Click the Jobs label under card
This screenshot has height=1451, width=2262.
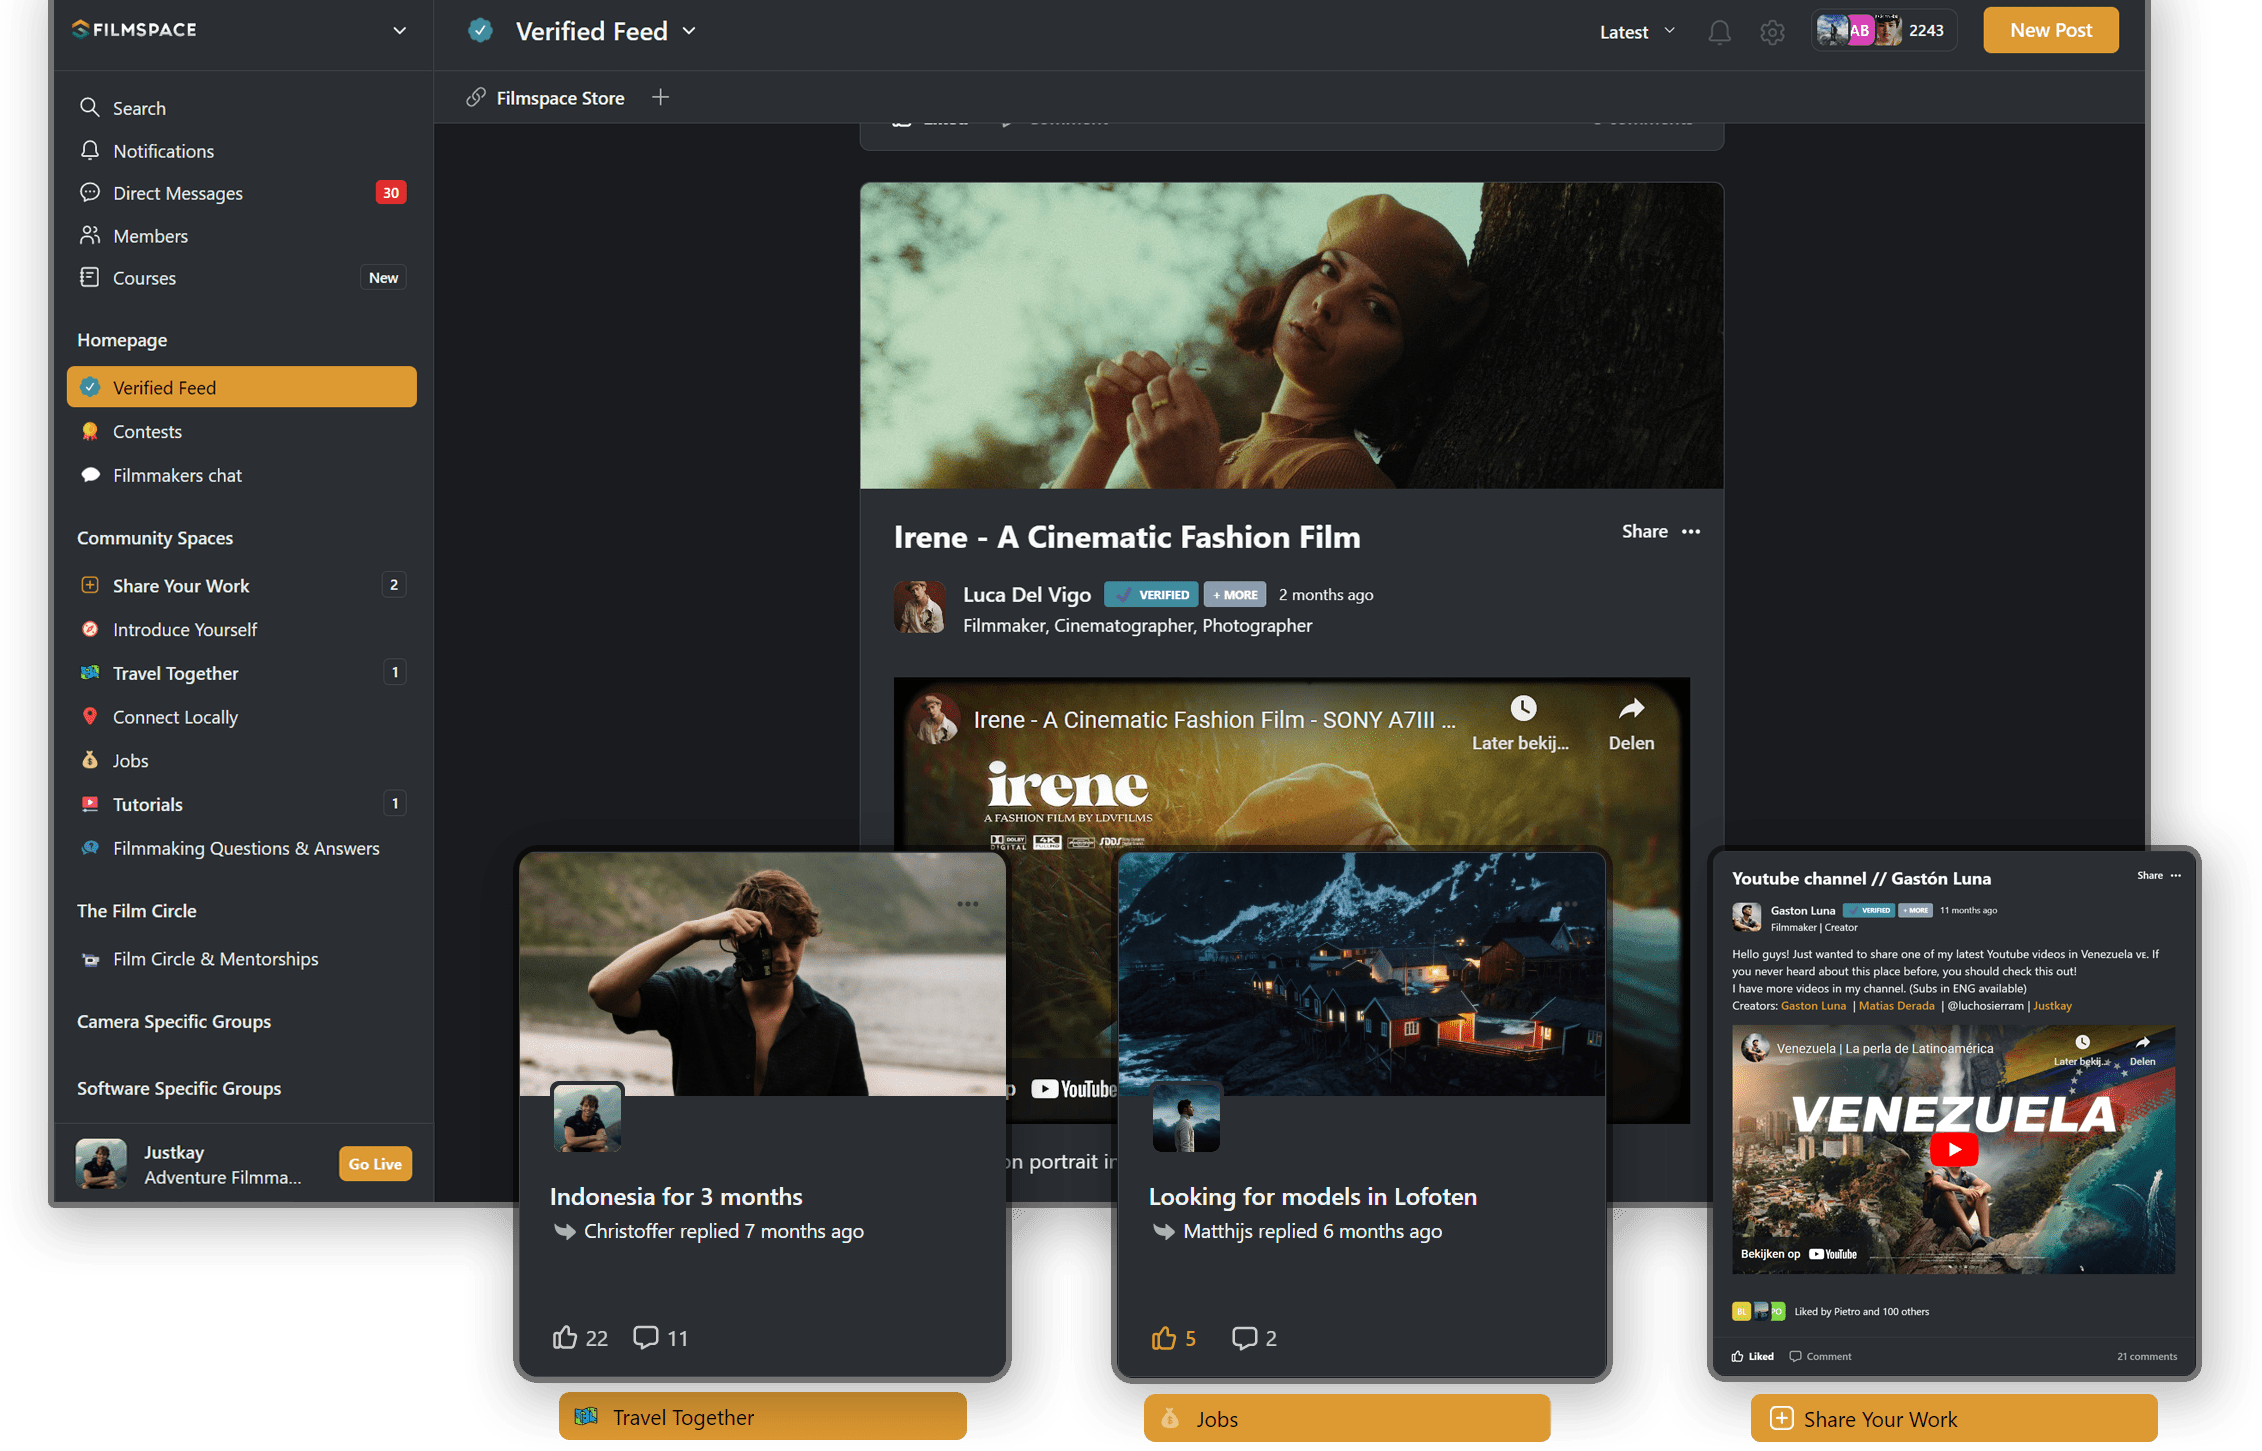(x=1347, y=1418)
